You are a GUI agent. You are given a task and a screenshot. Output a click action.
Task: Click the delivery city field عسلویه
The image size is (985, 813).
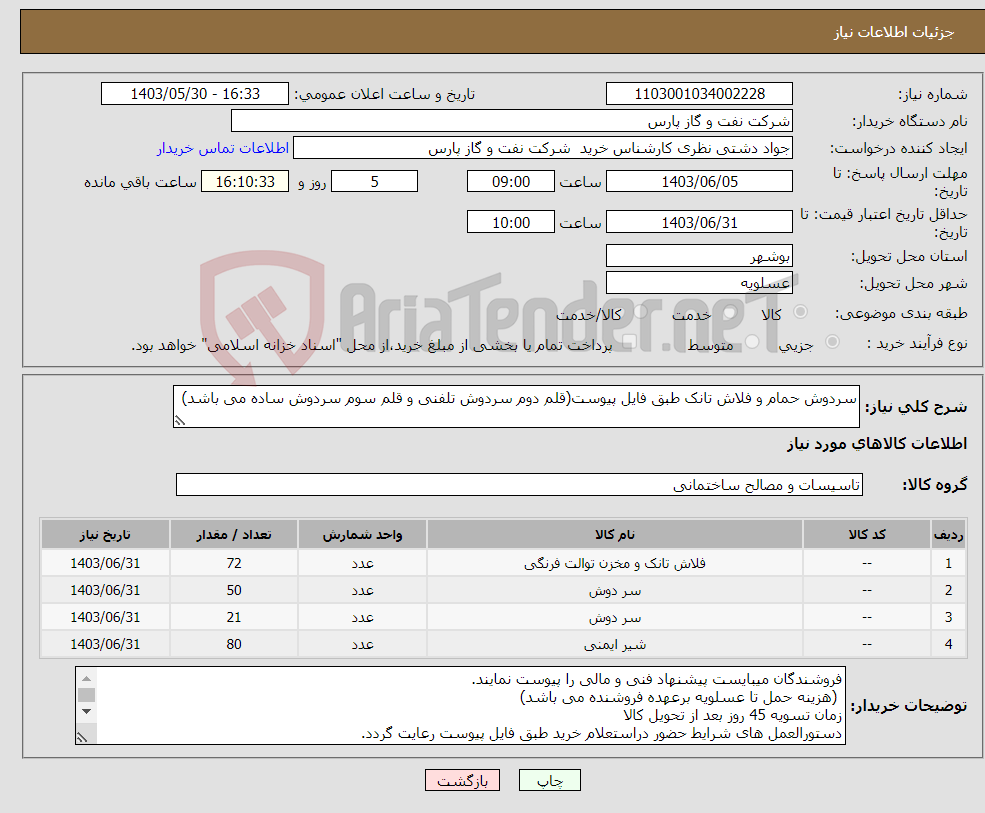point(699,283)
